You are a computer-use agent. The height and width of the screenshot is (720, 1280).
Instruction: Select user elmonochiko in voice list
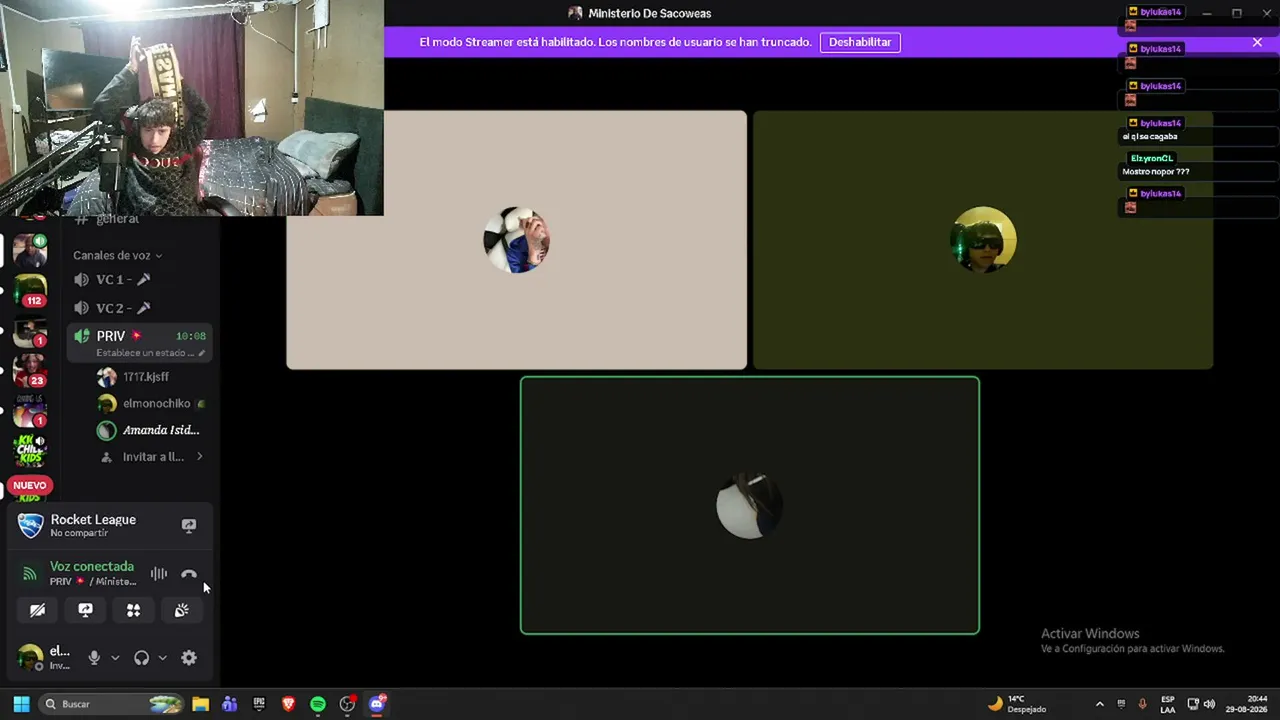pos(150,404)
